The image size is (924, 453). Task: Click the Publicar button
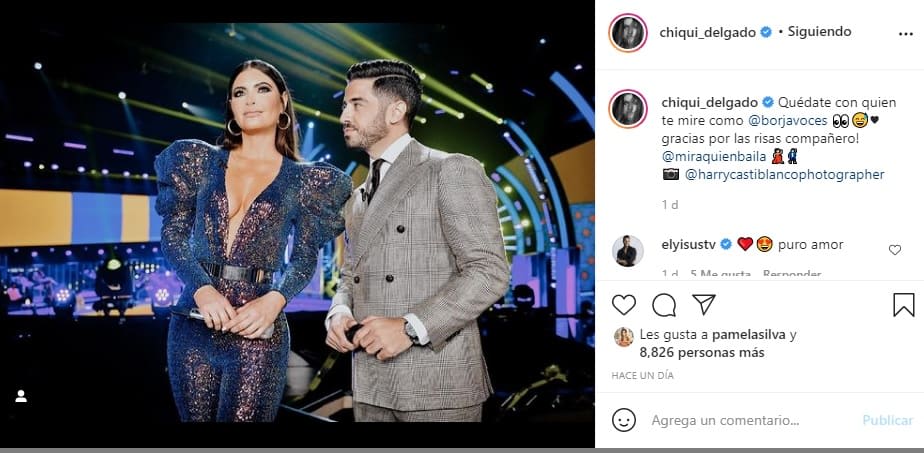(x=887, y=421)
